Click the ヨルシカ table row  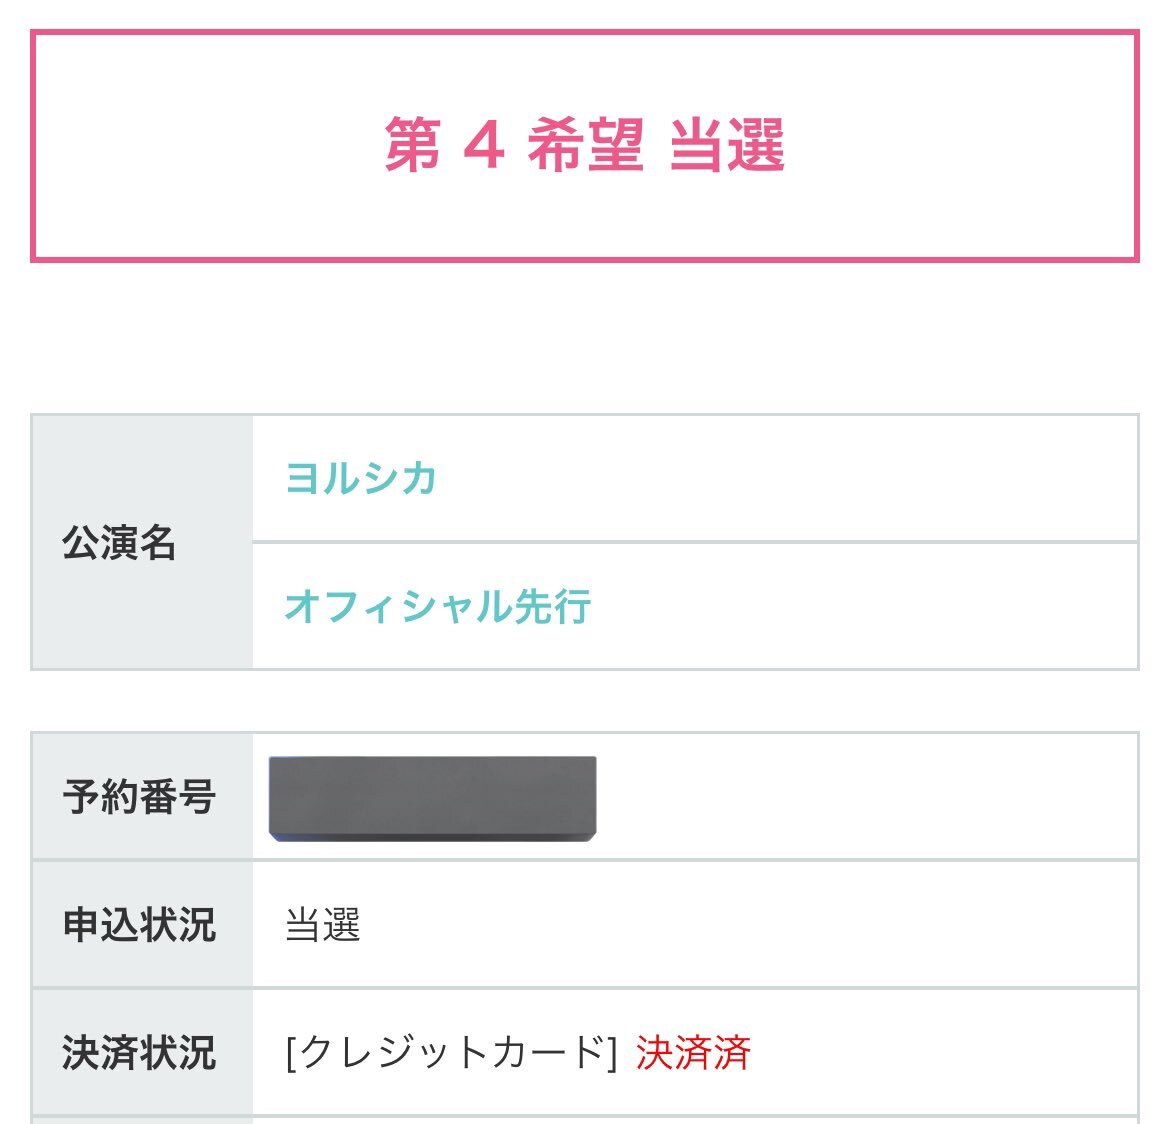tap(695, 478)
